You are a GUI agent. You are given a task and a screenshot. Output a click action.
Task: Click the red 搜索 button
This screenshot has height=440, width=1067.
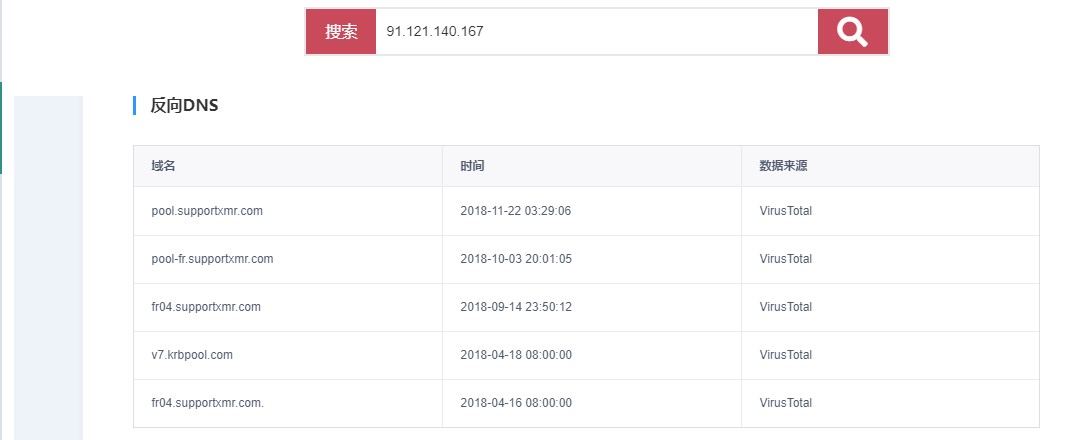341,31
